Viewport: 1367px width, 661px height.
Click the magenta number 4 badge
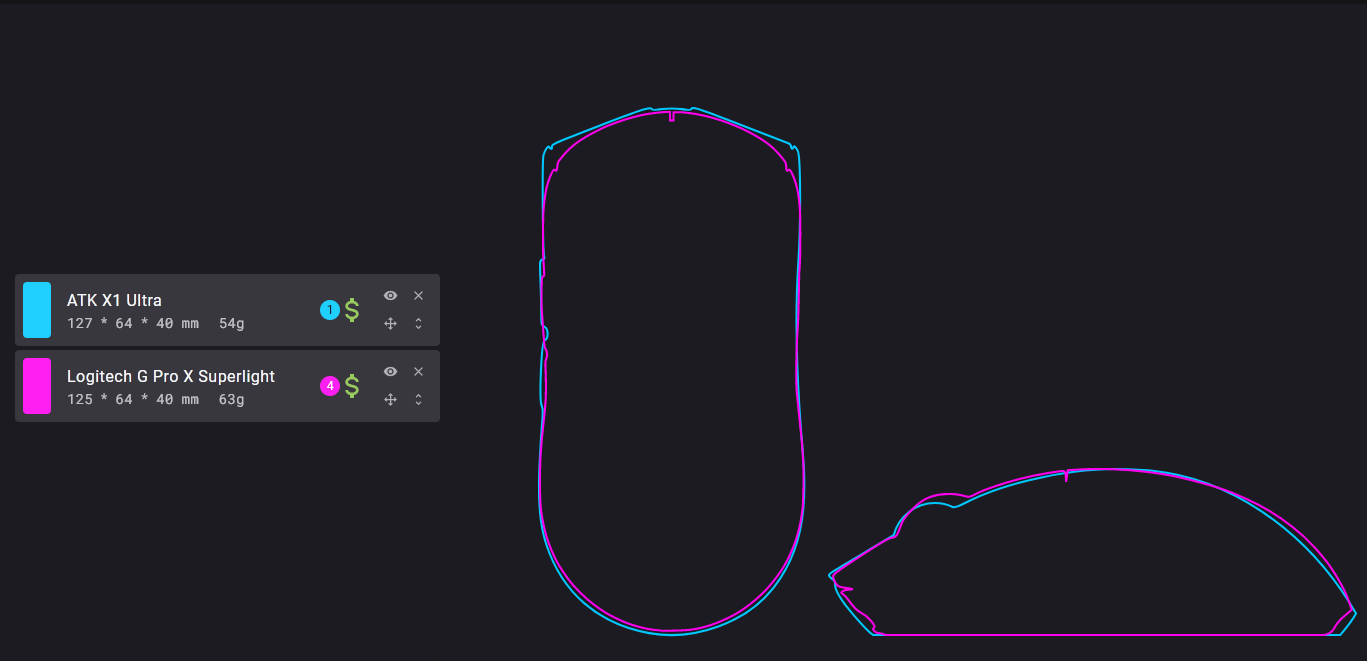[330, 386]
